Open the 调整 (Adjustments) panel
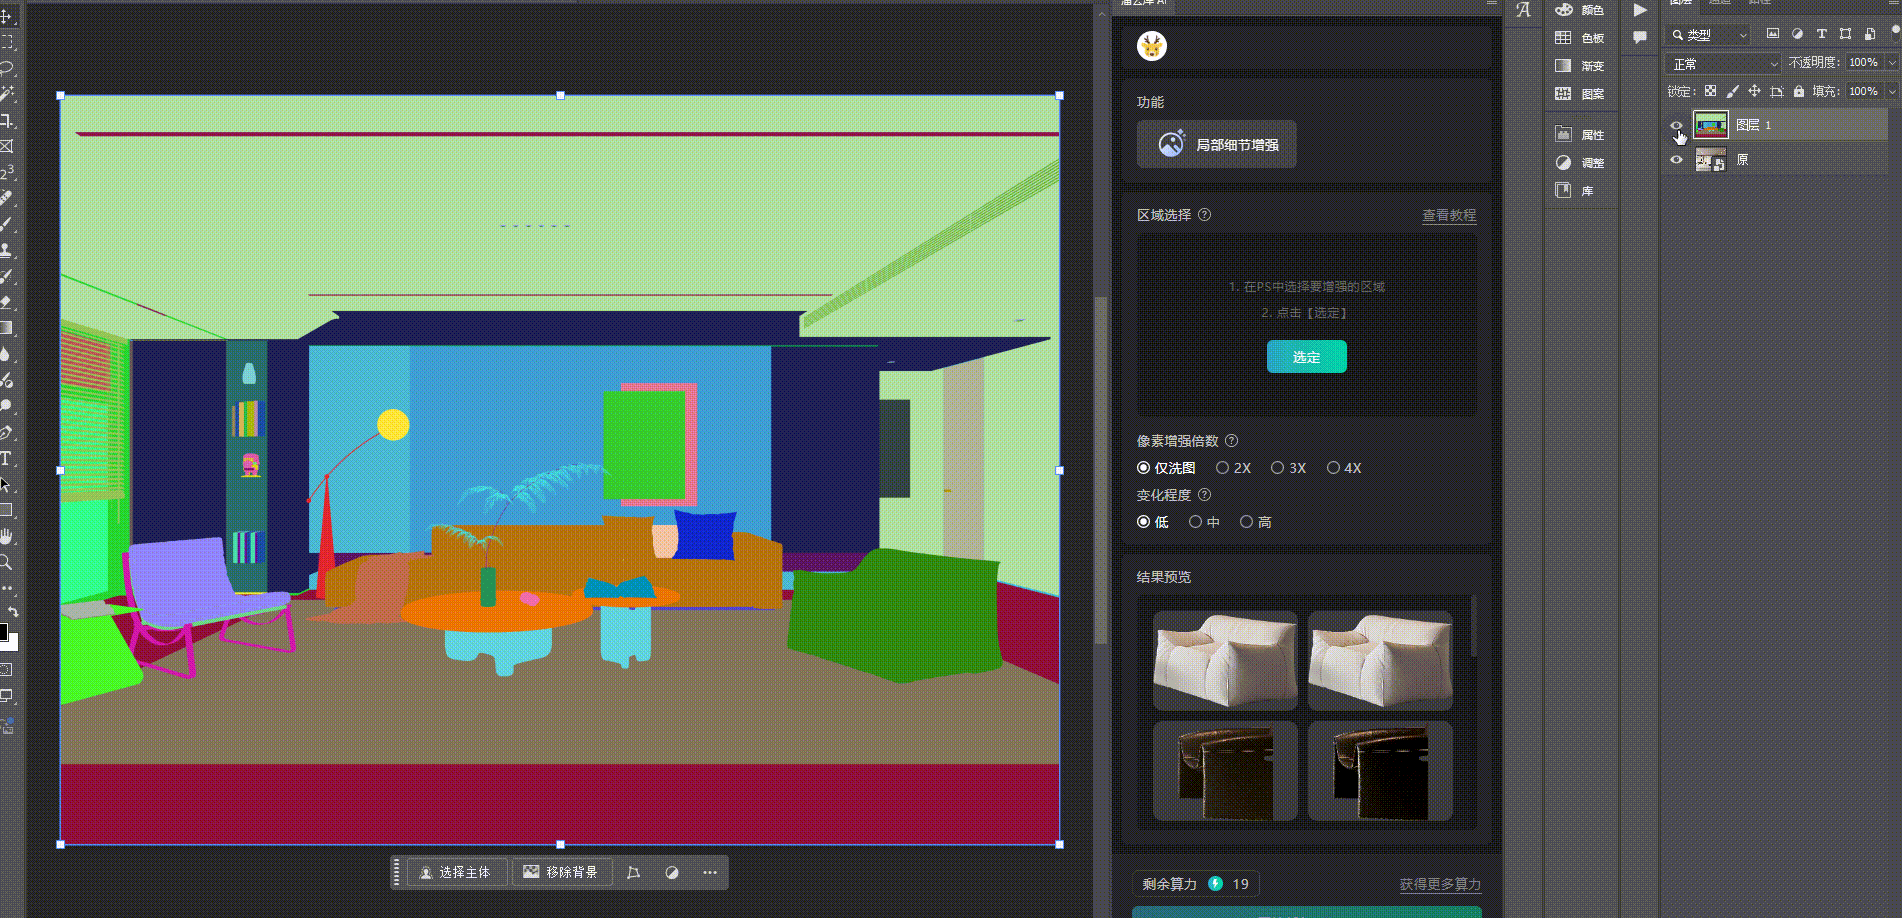 pyautogui.click(x=1580, y=163)
